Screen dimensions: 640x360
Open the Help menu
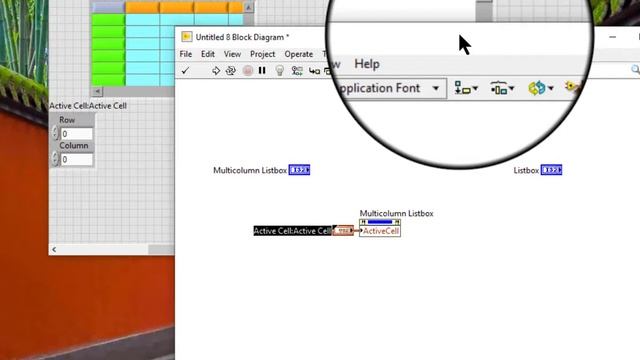[x=367, y=64]
